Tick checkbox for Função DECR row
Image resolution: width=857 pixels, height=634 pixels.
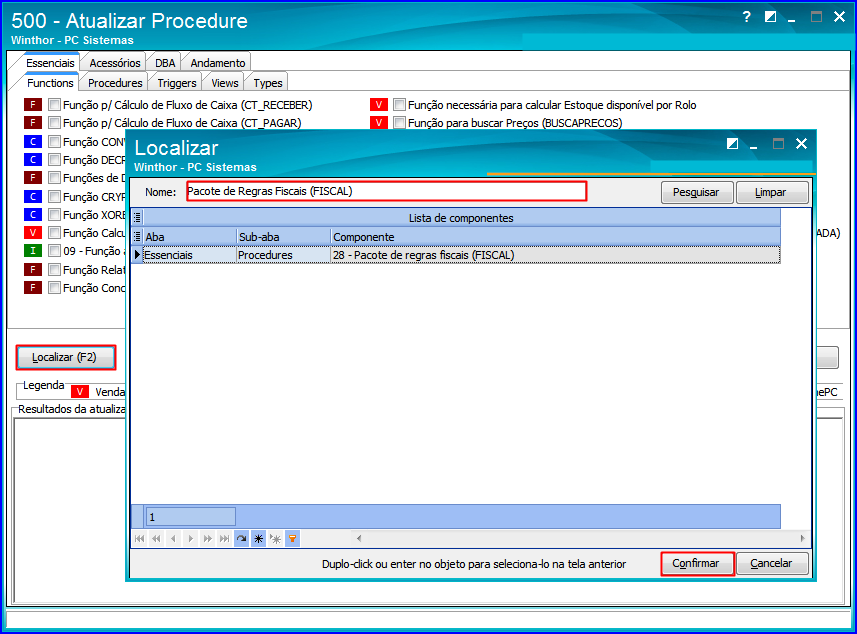(54, 160)
